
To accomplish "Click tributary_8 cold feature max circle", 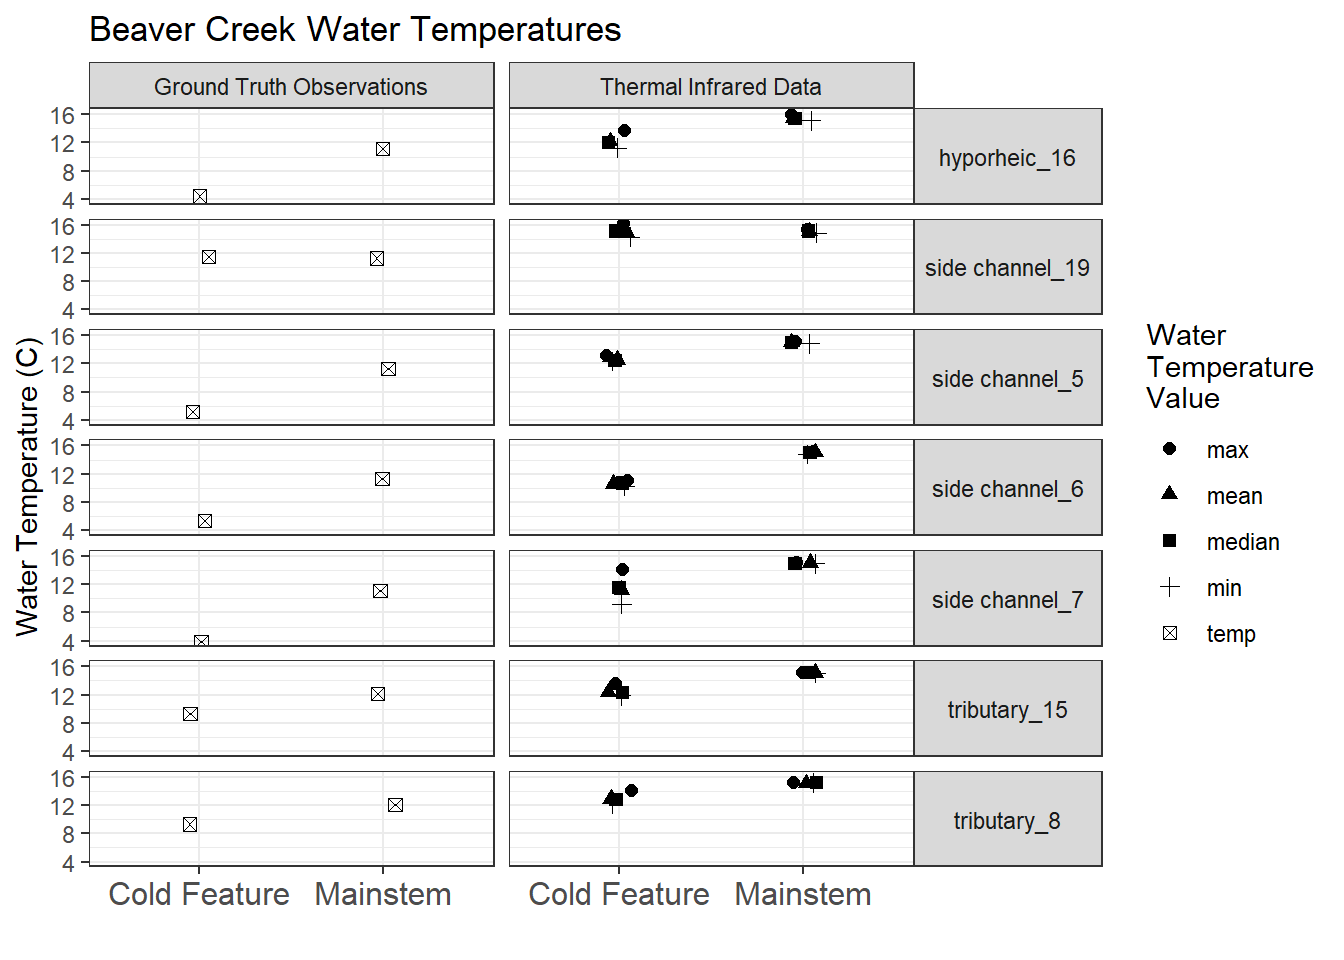I will [631, 791].
